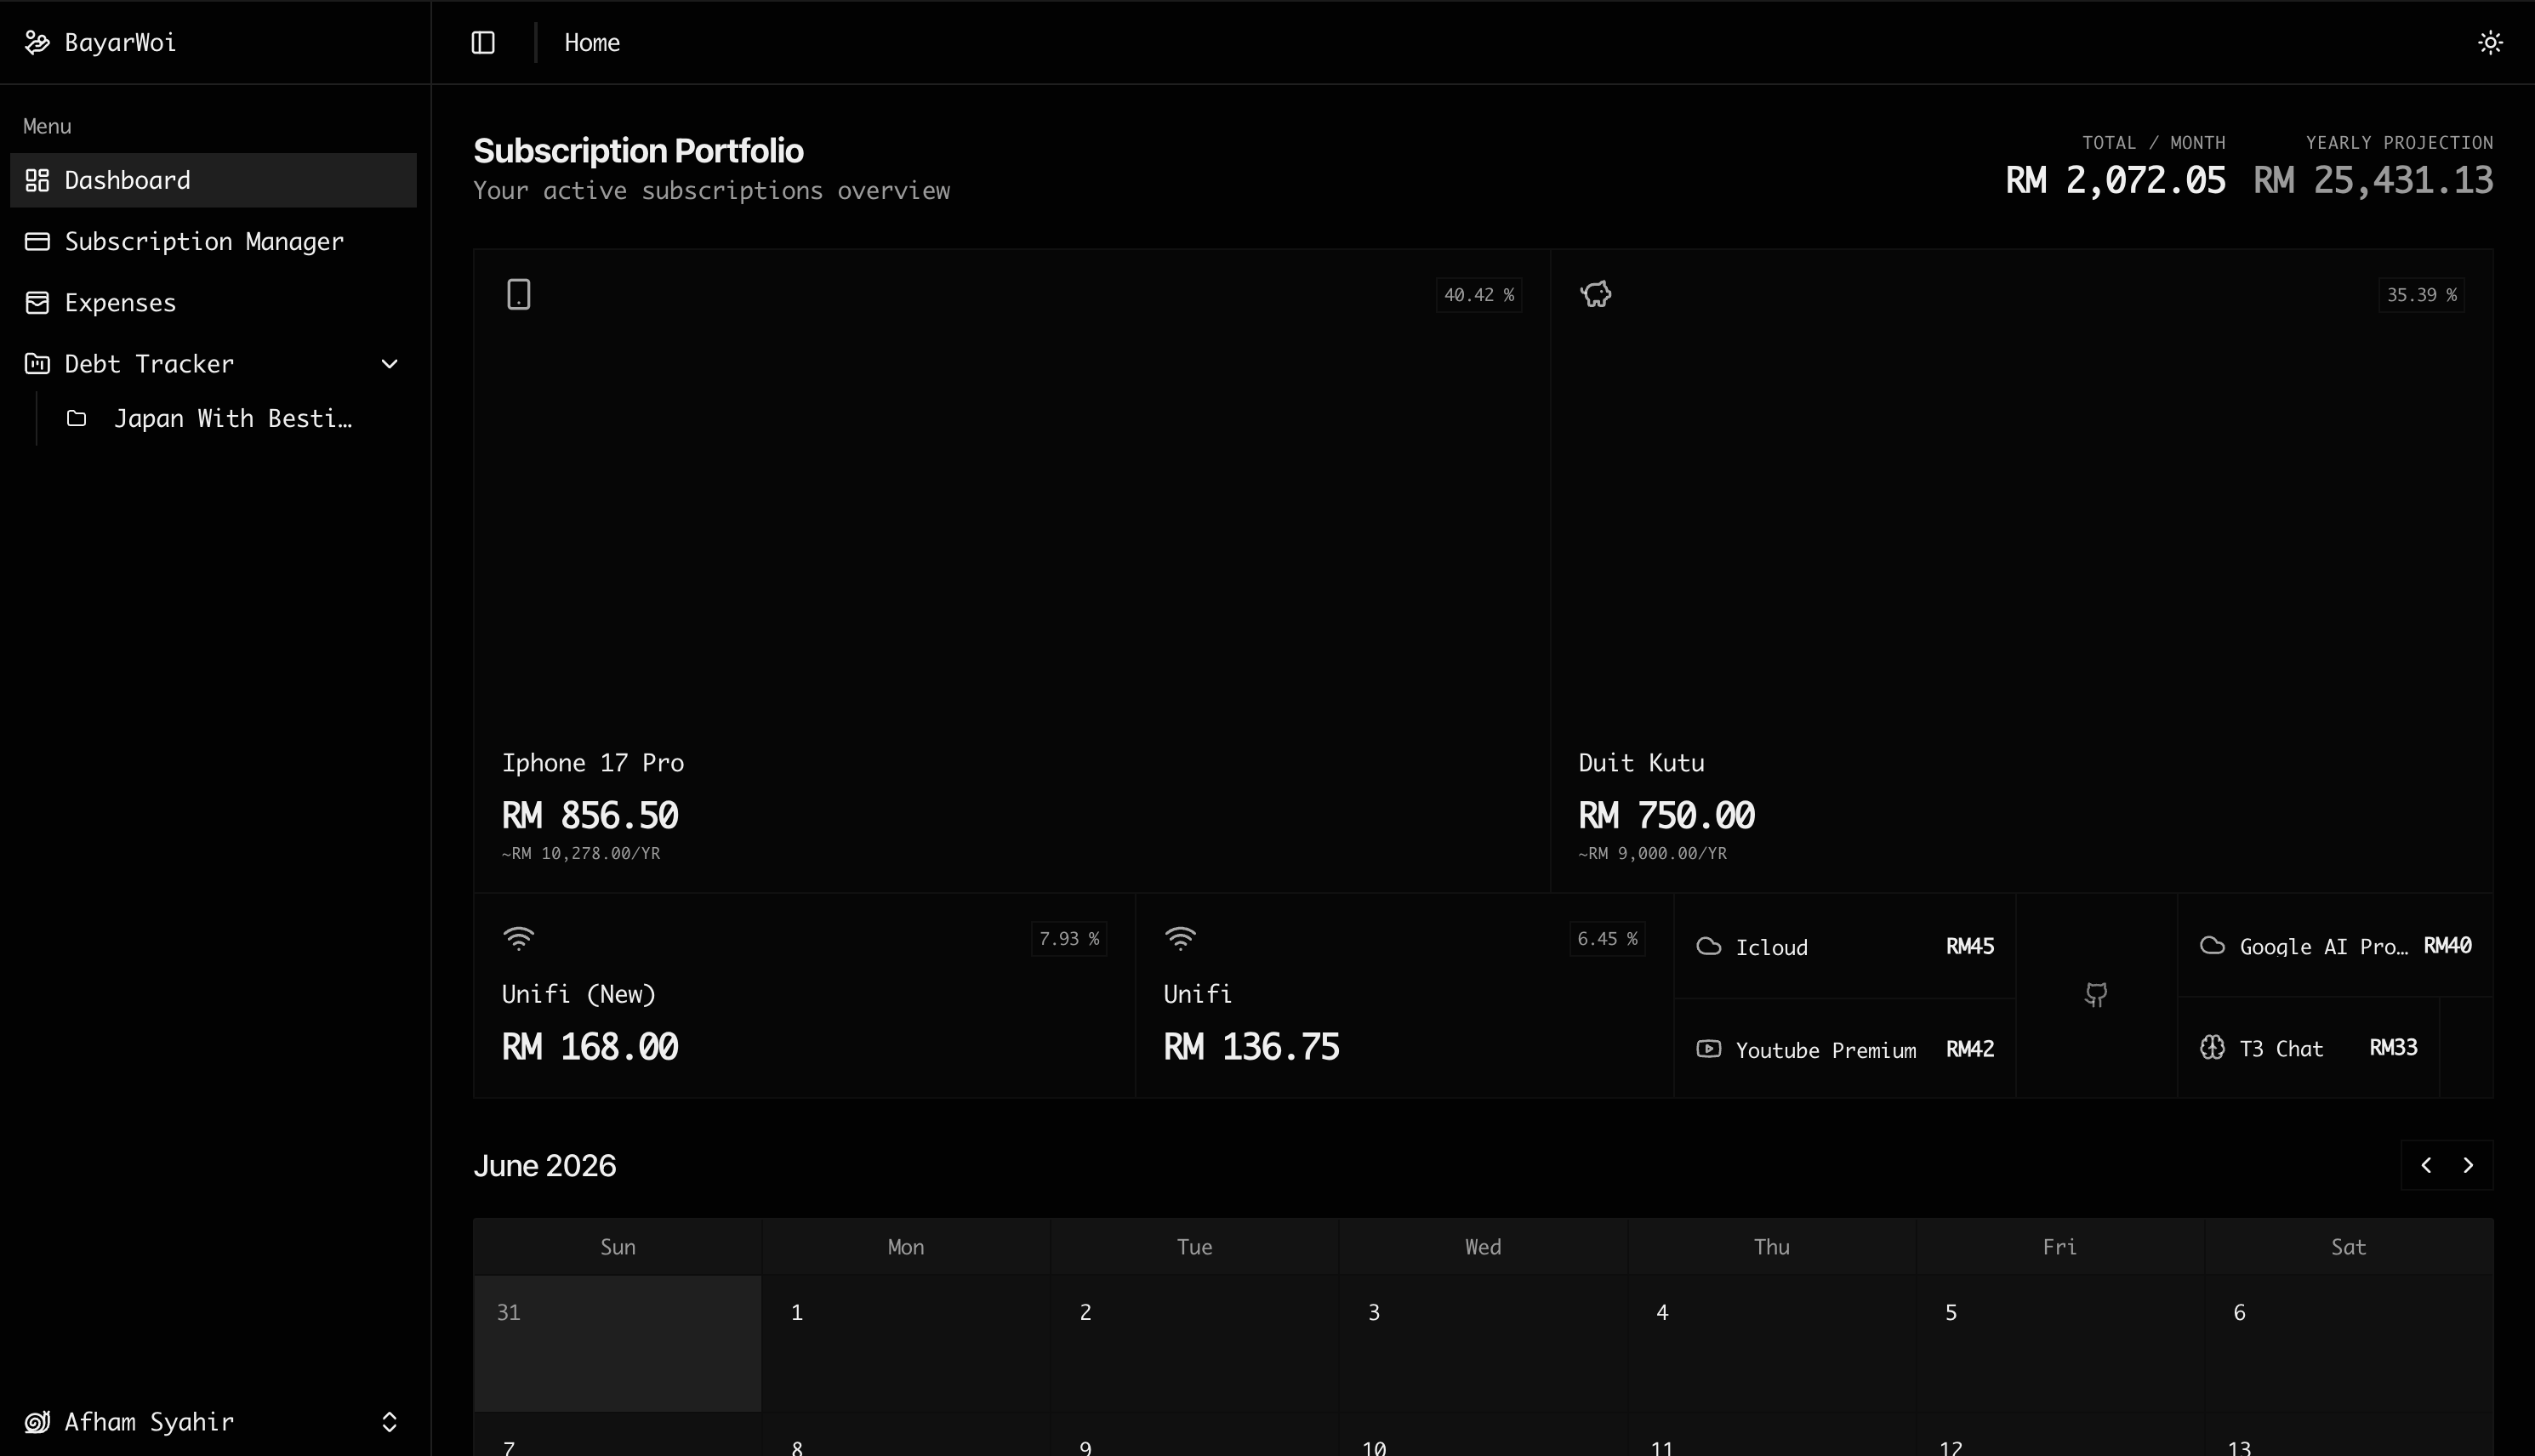Select the Google AI Pro… RM40 tile

pyautogui.click(x=2335, y=945)
